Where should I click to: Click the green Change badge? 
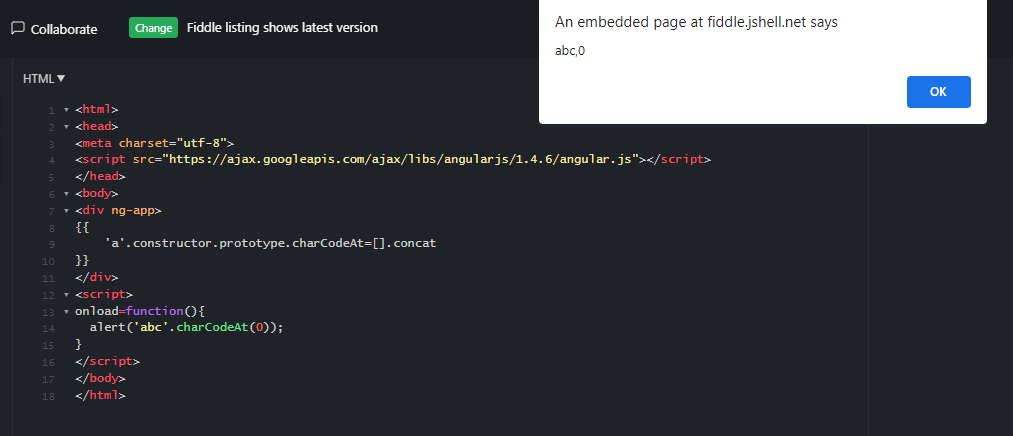(153, 28)
